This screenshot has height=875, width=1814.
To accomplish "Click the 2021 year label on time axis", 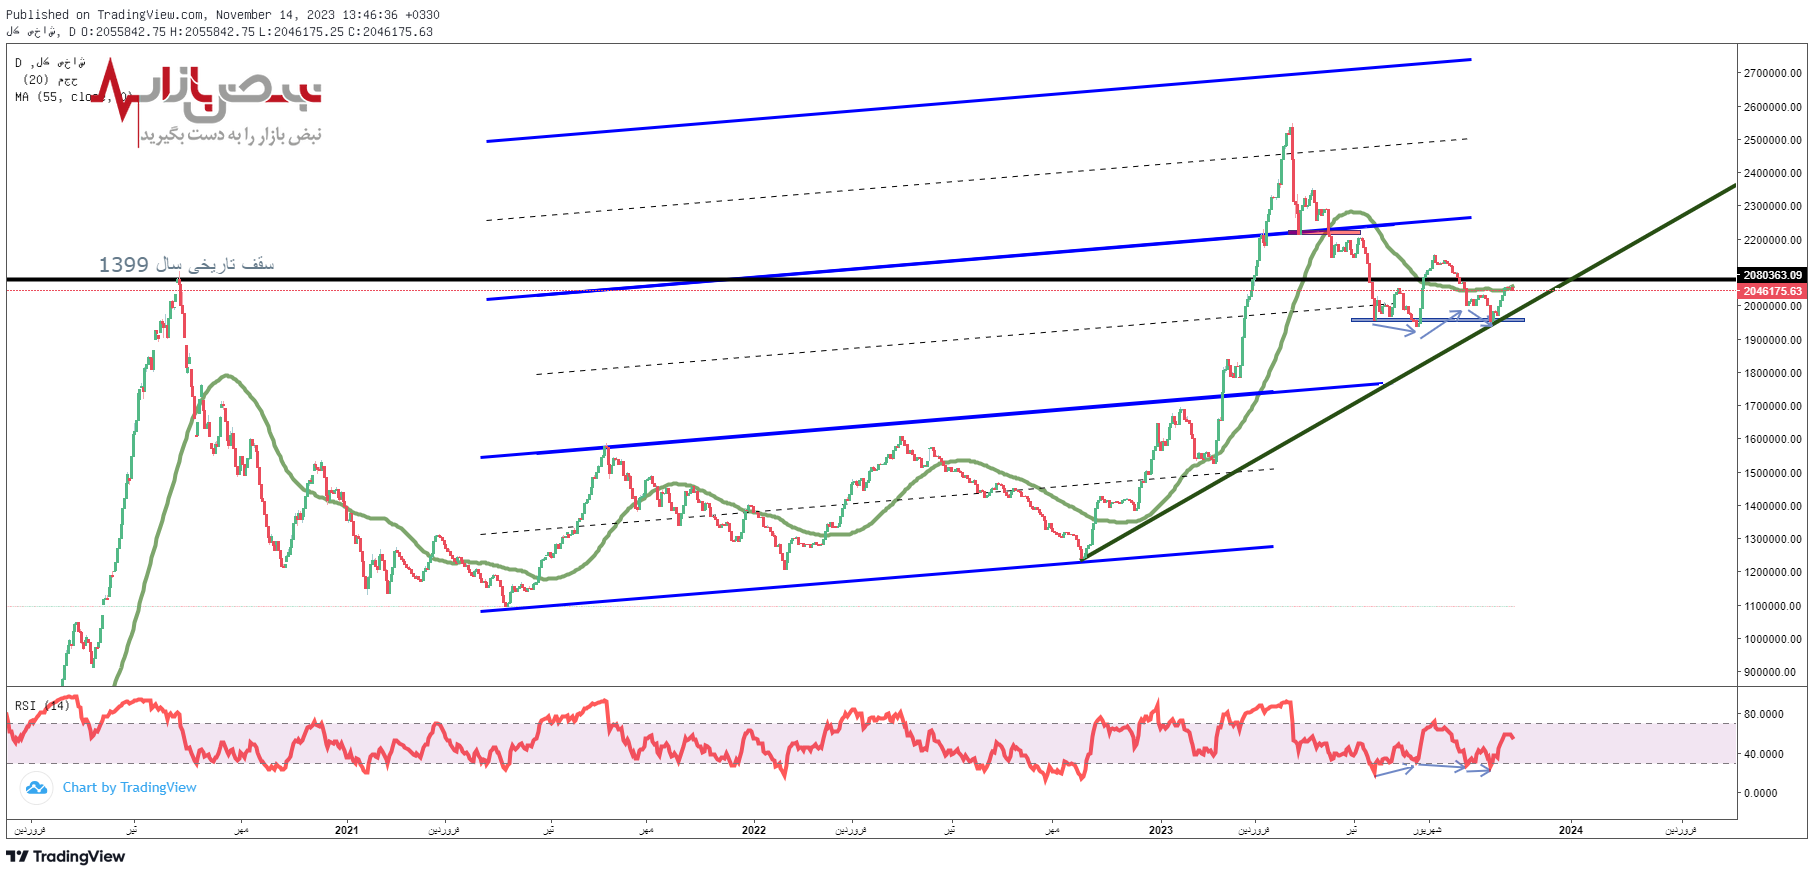I will click(346, 830).
